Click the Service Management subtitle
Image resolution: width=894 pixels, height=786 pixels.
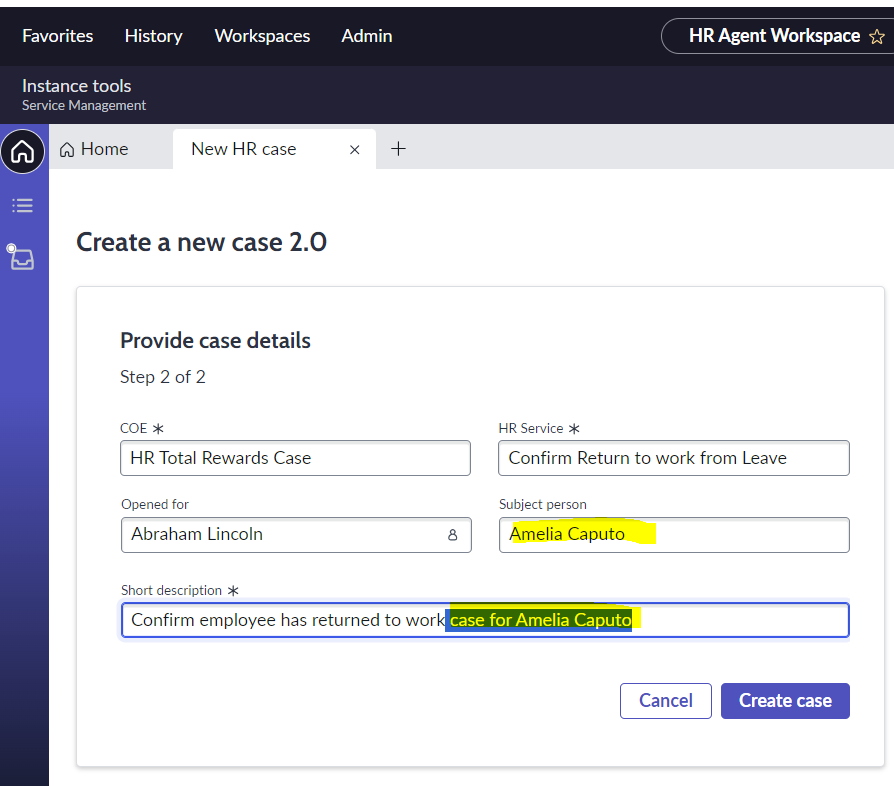(x=84, y=105)
